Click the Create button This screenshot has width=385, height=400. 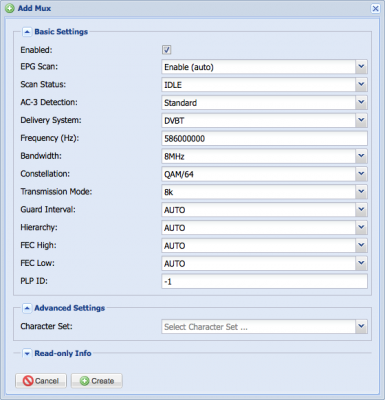pos(97,381)
